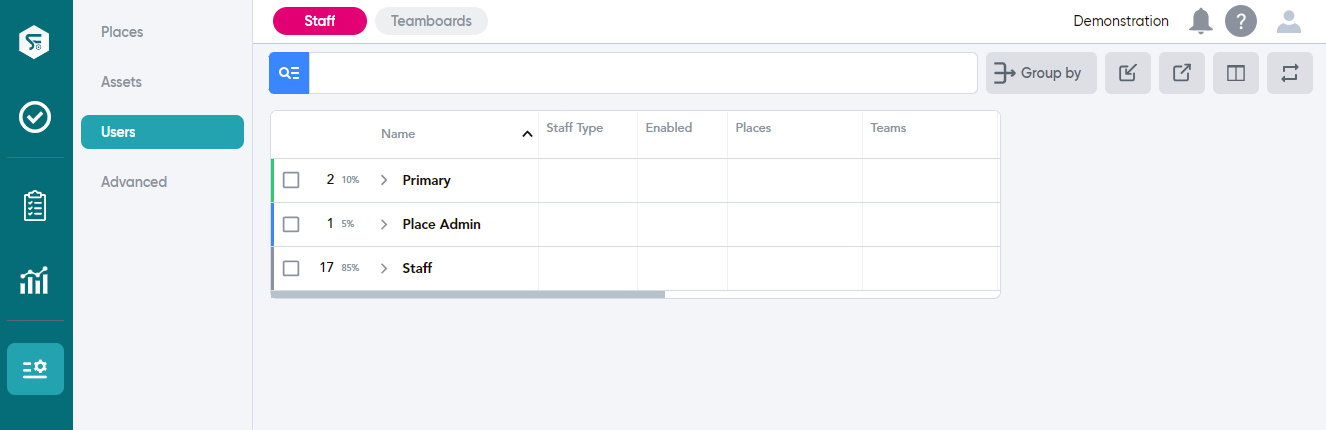Expand the Staff group row

(x=384, y=268)
